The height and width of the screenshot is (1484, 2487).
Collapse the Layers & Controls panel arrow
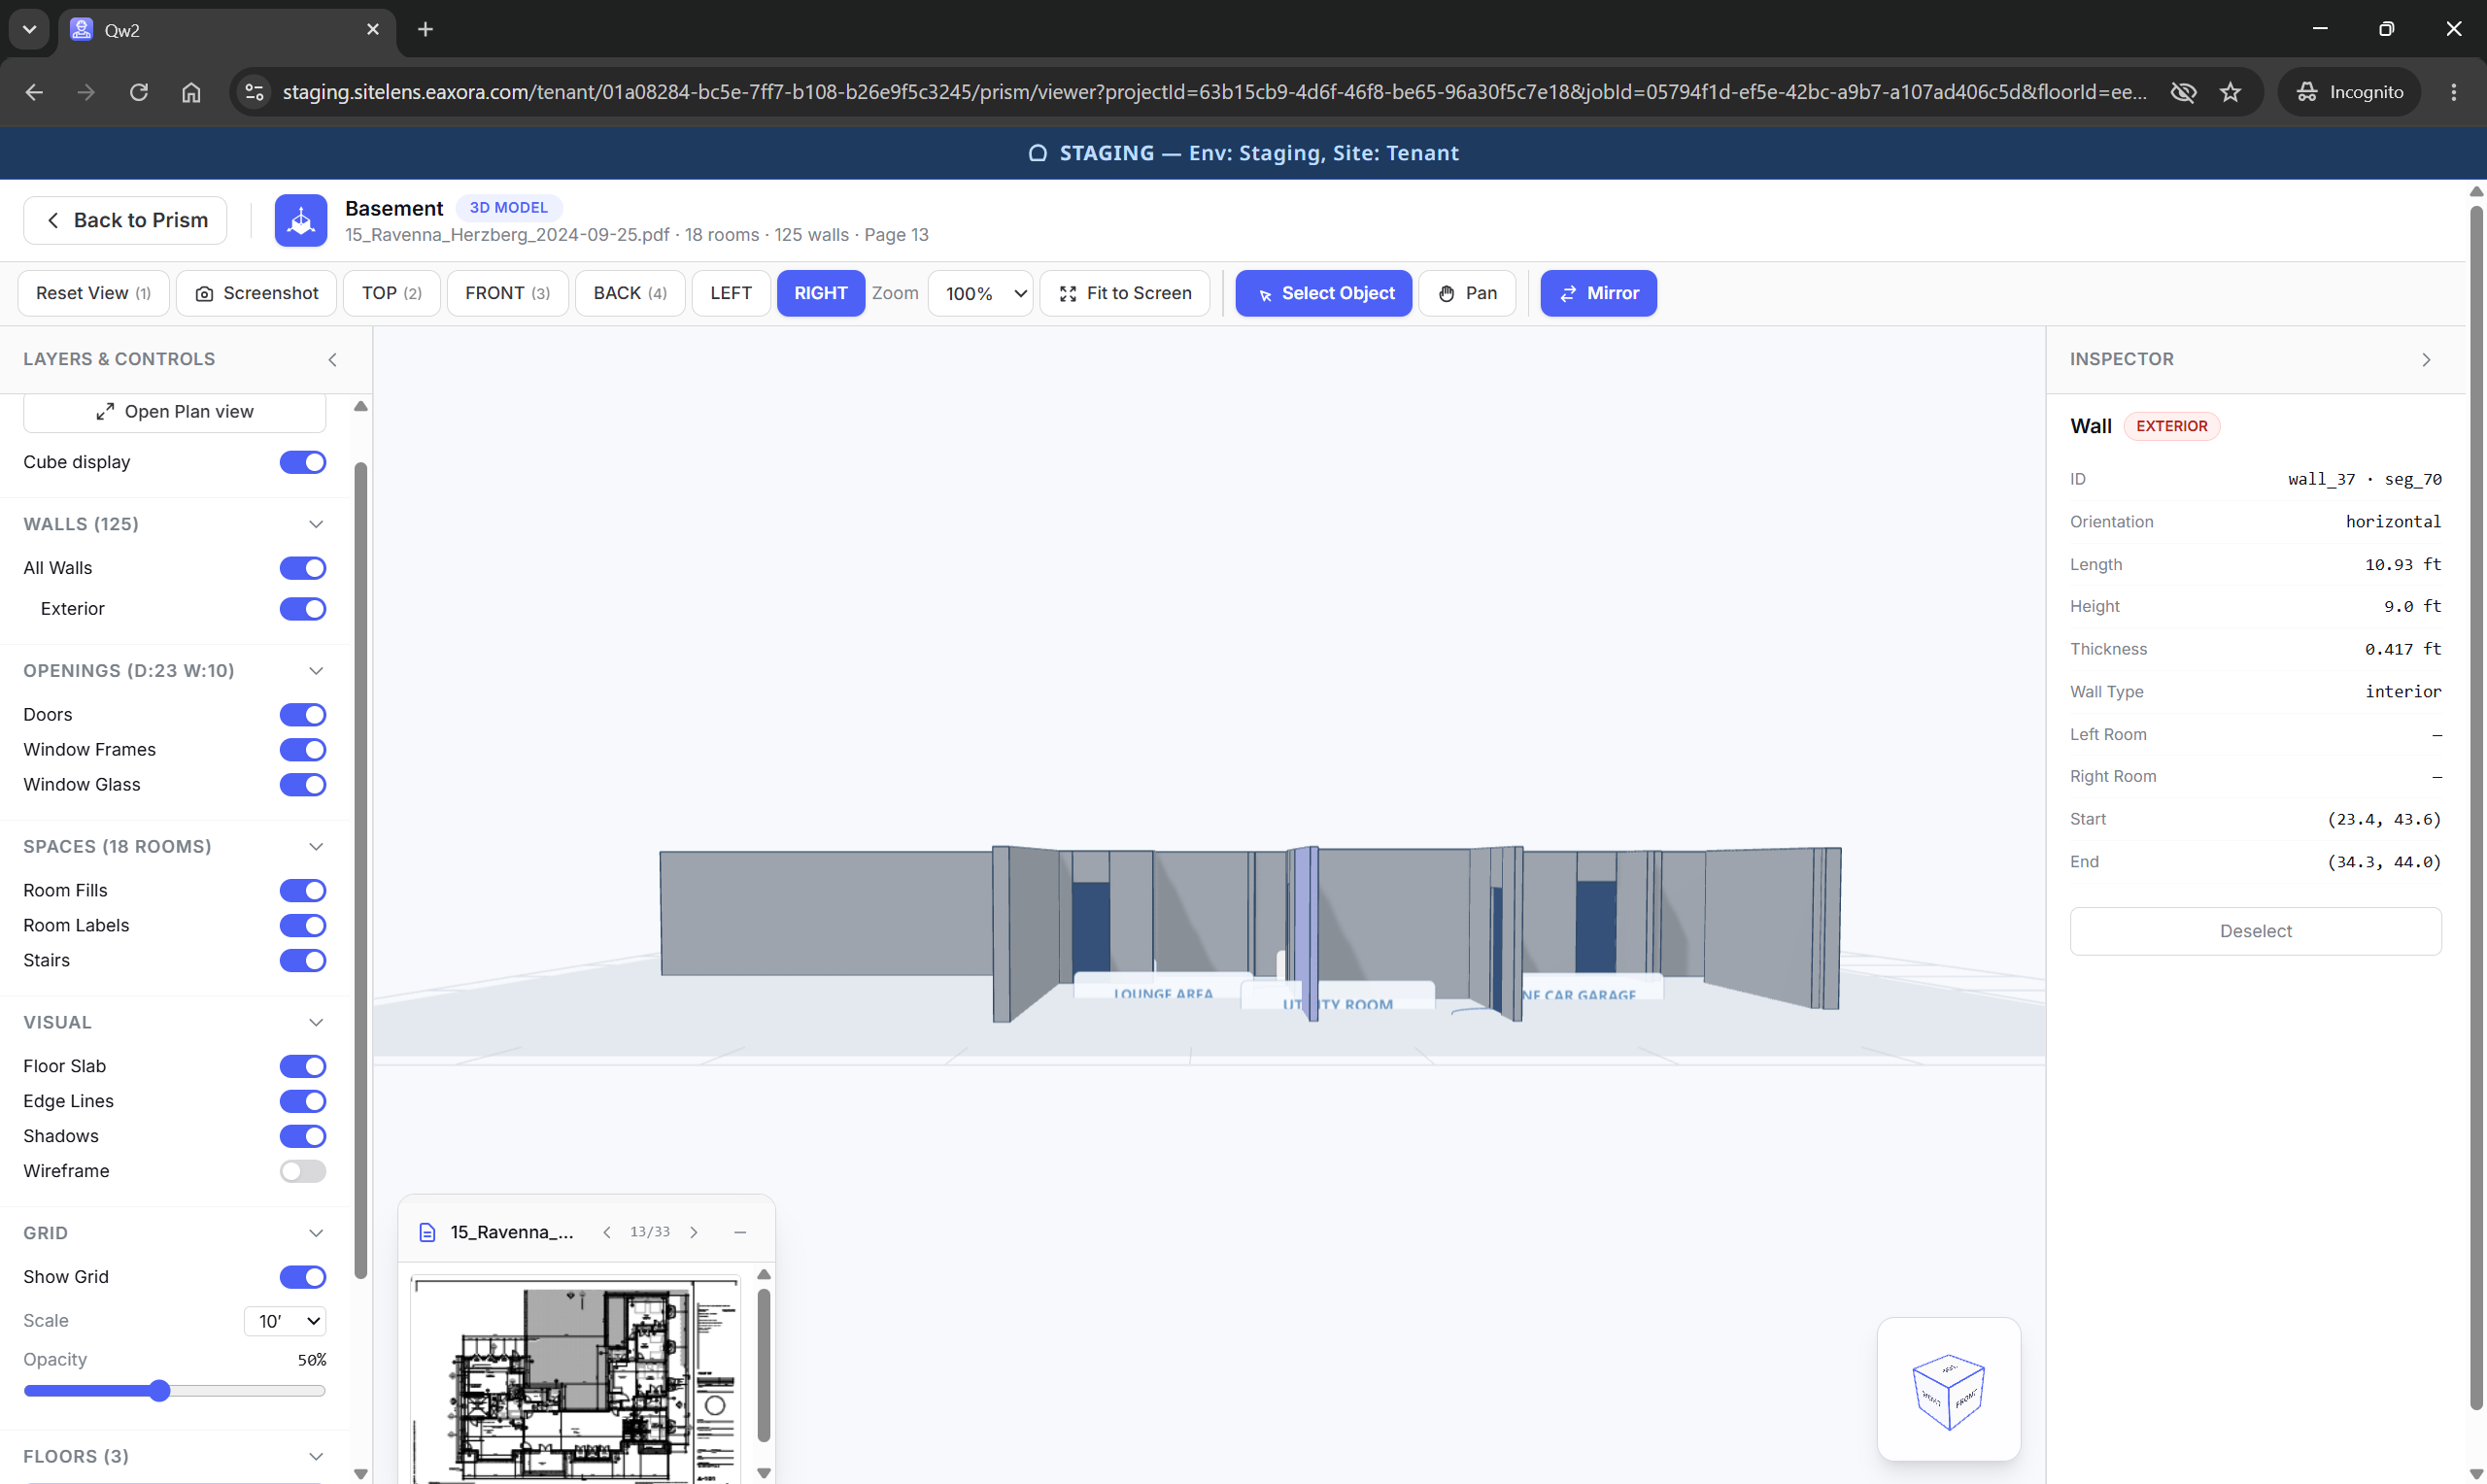333,359
